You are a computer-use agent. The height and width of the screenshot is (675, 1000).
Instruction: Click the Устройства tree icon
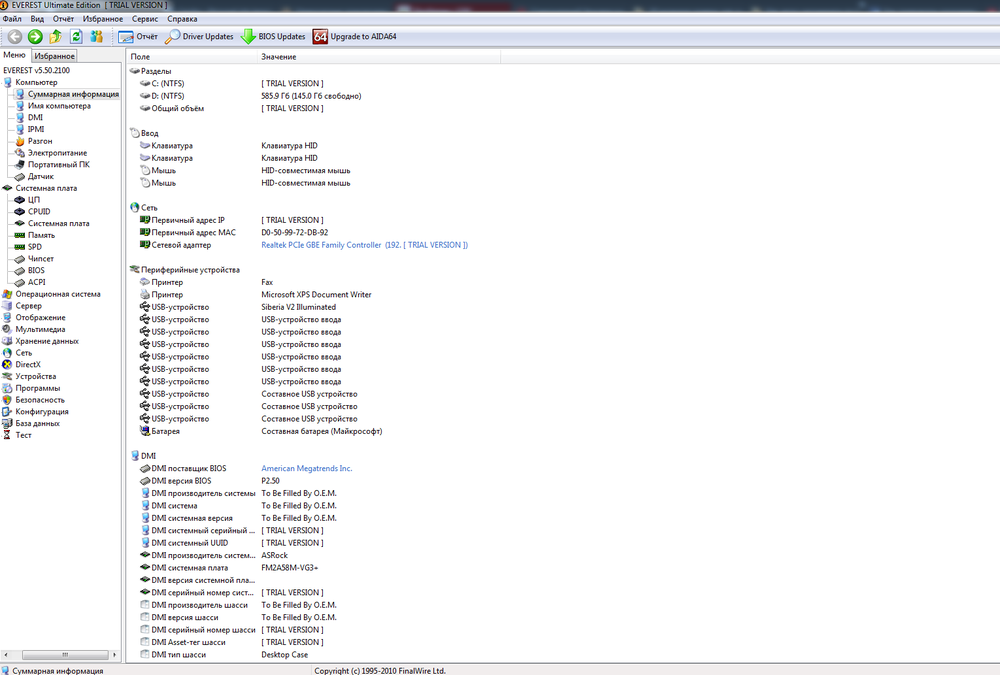[x=7, y=376]
